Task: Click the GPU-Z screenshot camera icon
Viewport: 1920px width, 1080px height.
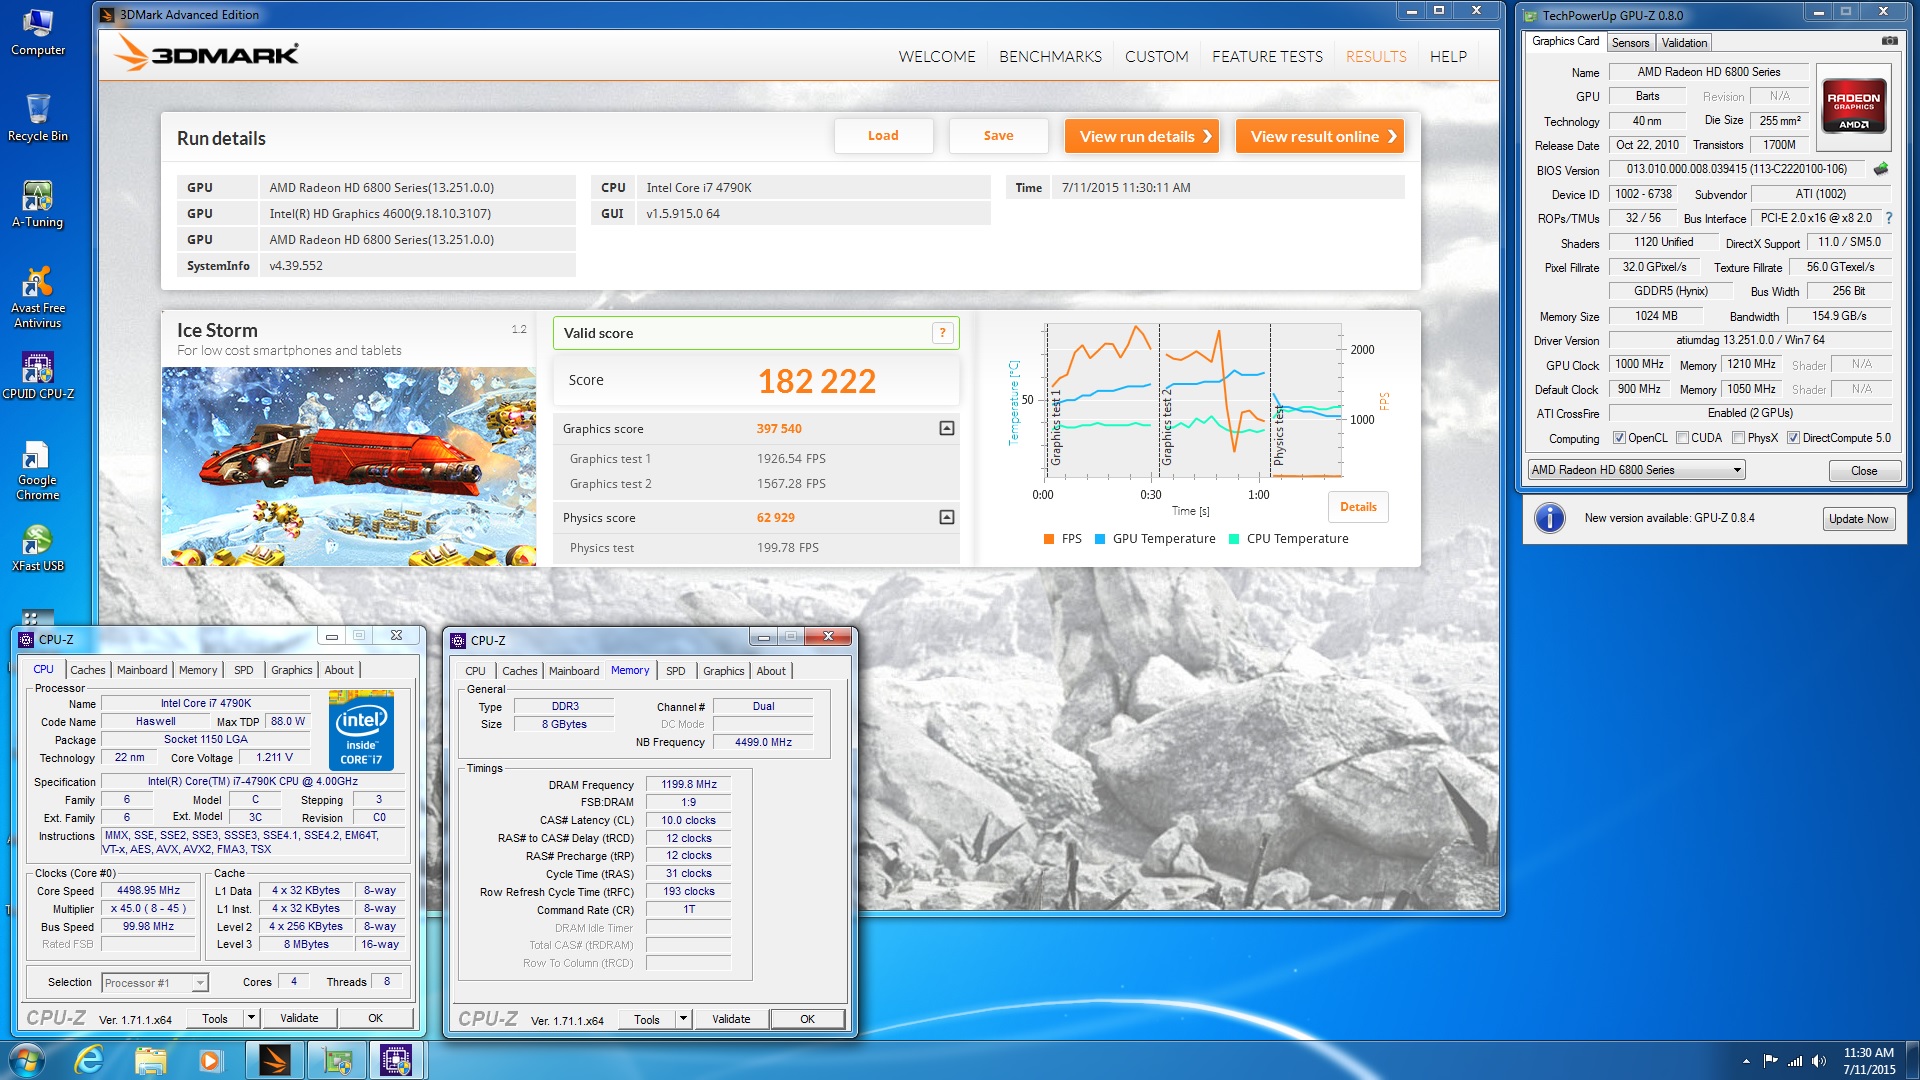Action: (x=1889, y=41)
